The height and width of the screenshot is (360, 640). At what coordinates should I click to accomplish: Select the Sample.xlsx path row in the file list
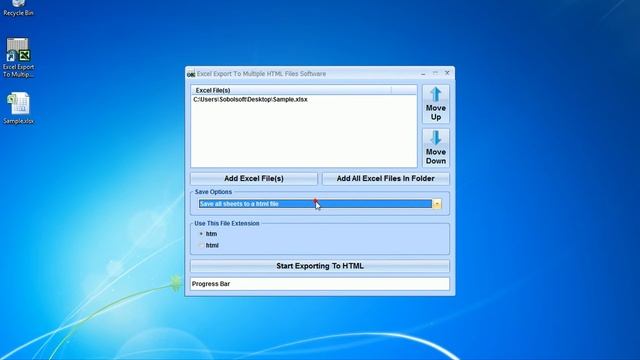(304, 99)
